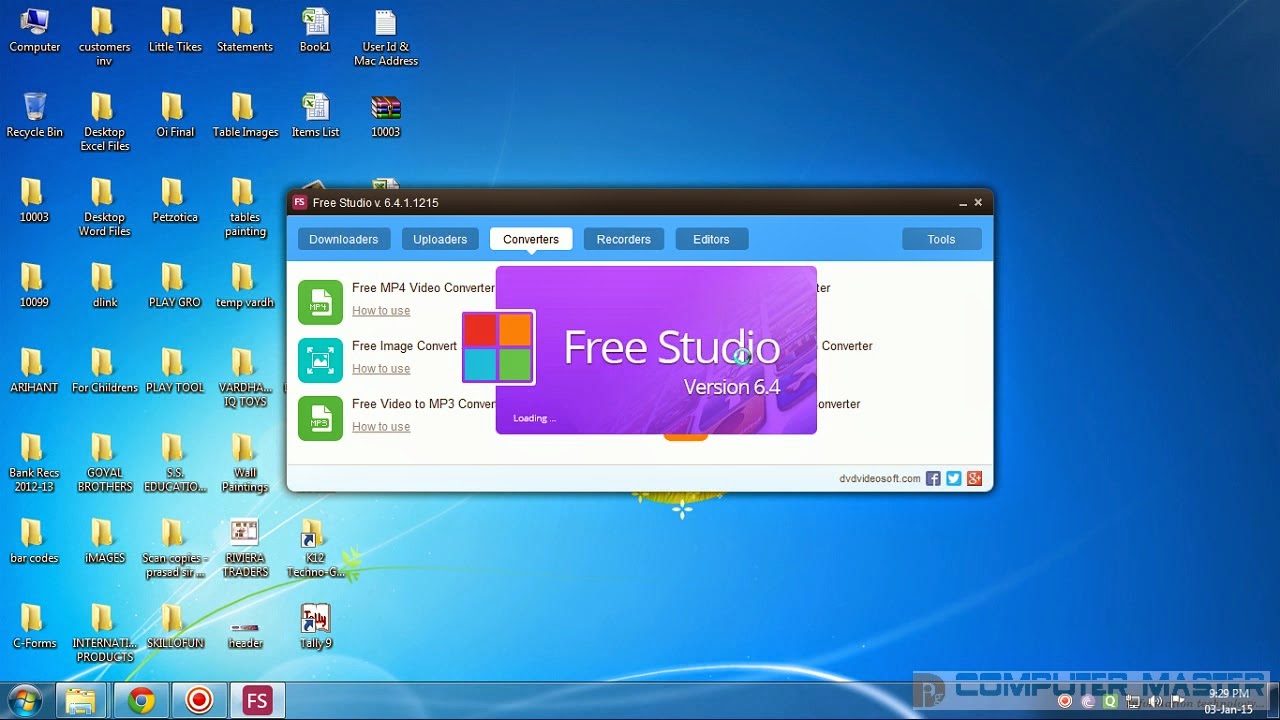Open the Tools button in Free Studio
The height and width of the screenshot is (720, 1280).
pyautogui.click(x=941, y=239)
